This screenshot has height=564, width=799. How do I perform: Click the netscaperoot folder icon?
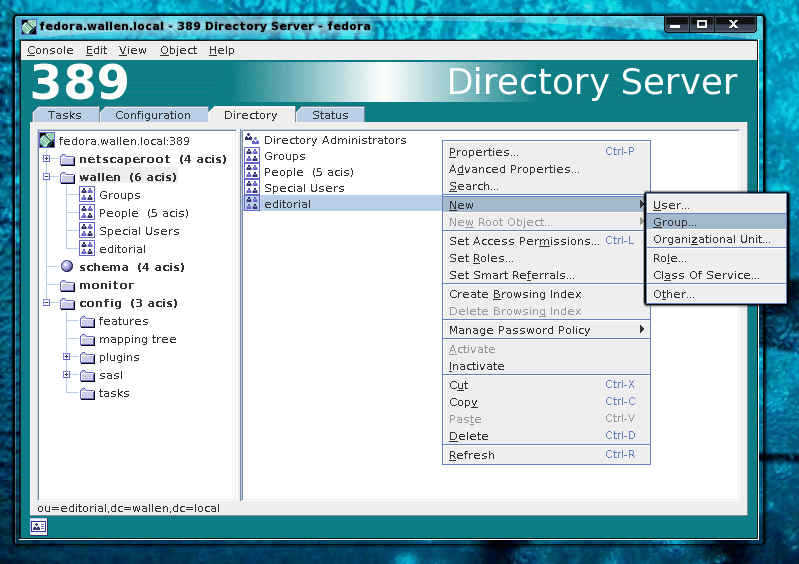(67, 159)
